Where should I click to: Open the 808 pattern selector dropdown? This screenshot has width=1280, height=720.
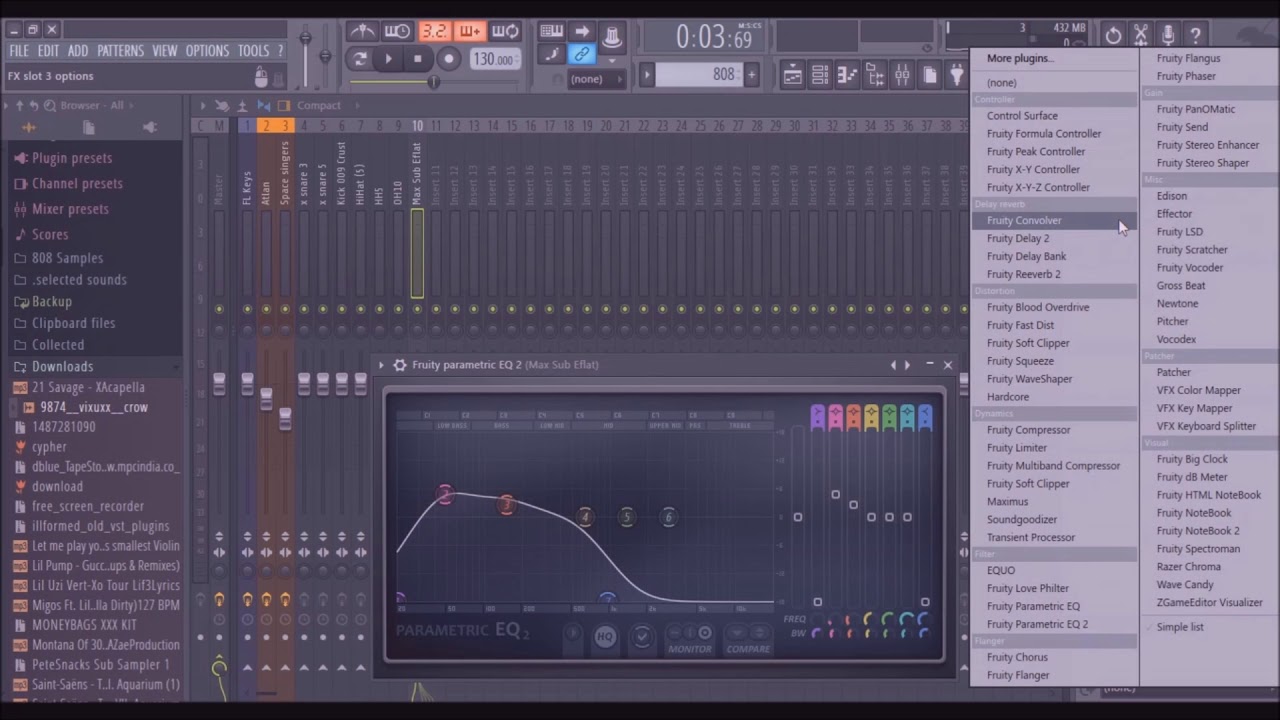coord(698,74)
